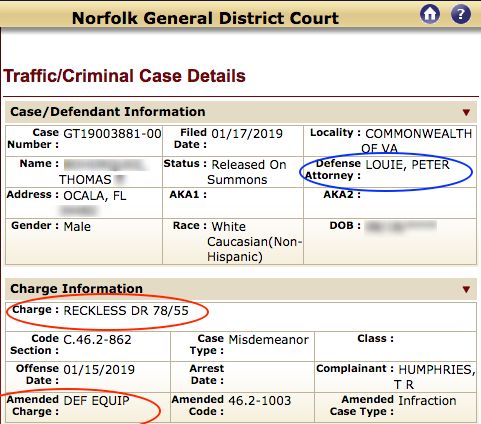Select the Charge Information header bar
This screenshot has height=424, width=481.
tap(241, 289)
